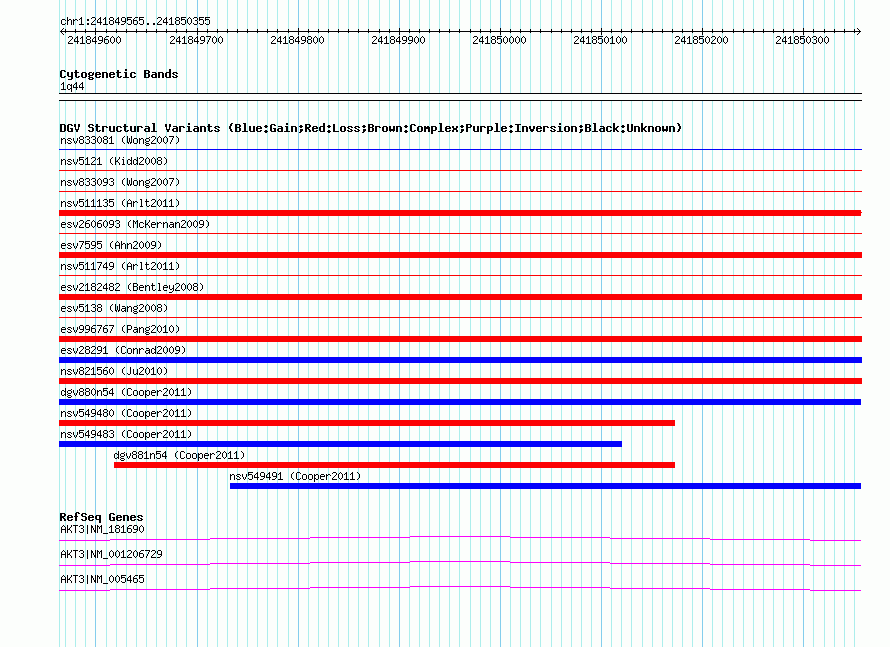
Task: Click the red bar for nsv511135 (Arlt2011)
Action: [x=460, y=213]
